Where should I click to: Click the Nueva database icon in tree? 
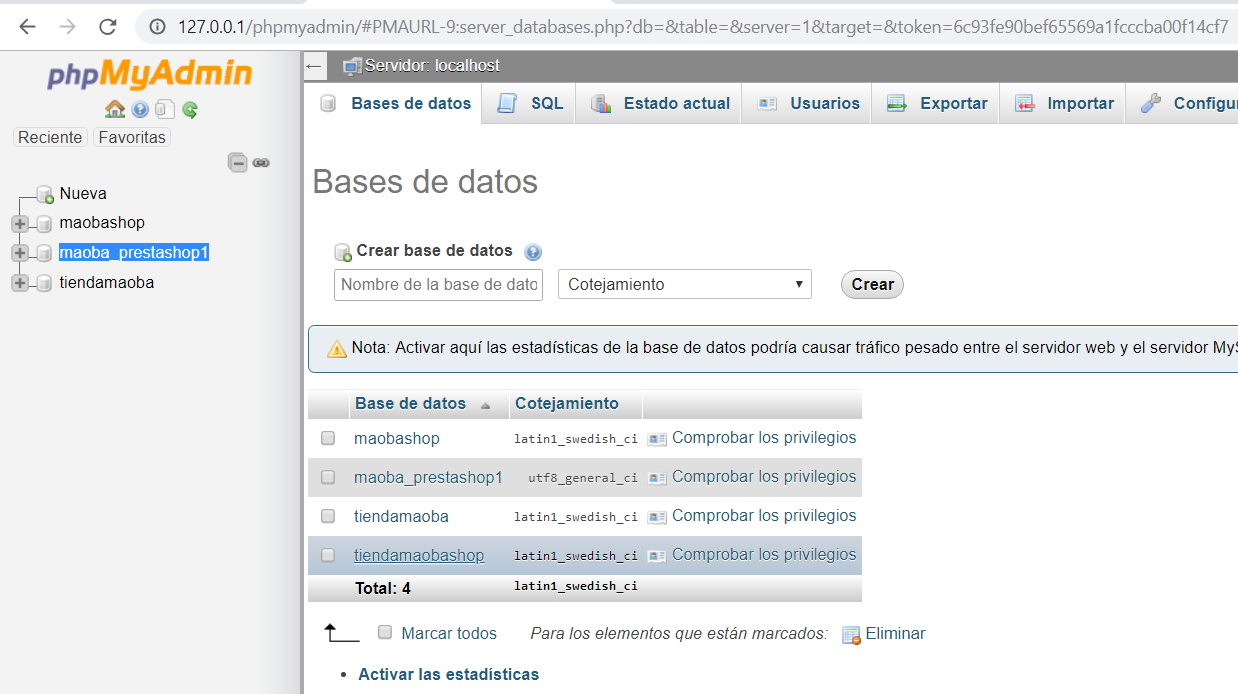click(x=44, y=194)
